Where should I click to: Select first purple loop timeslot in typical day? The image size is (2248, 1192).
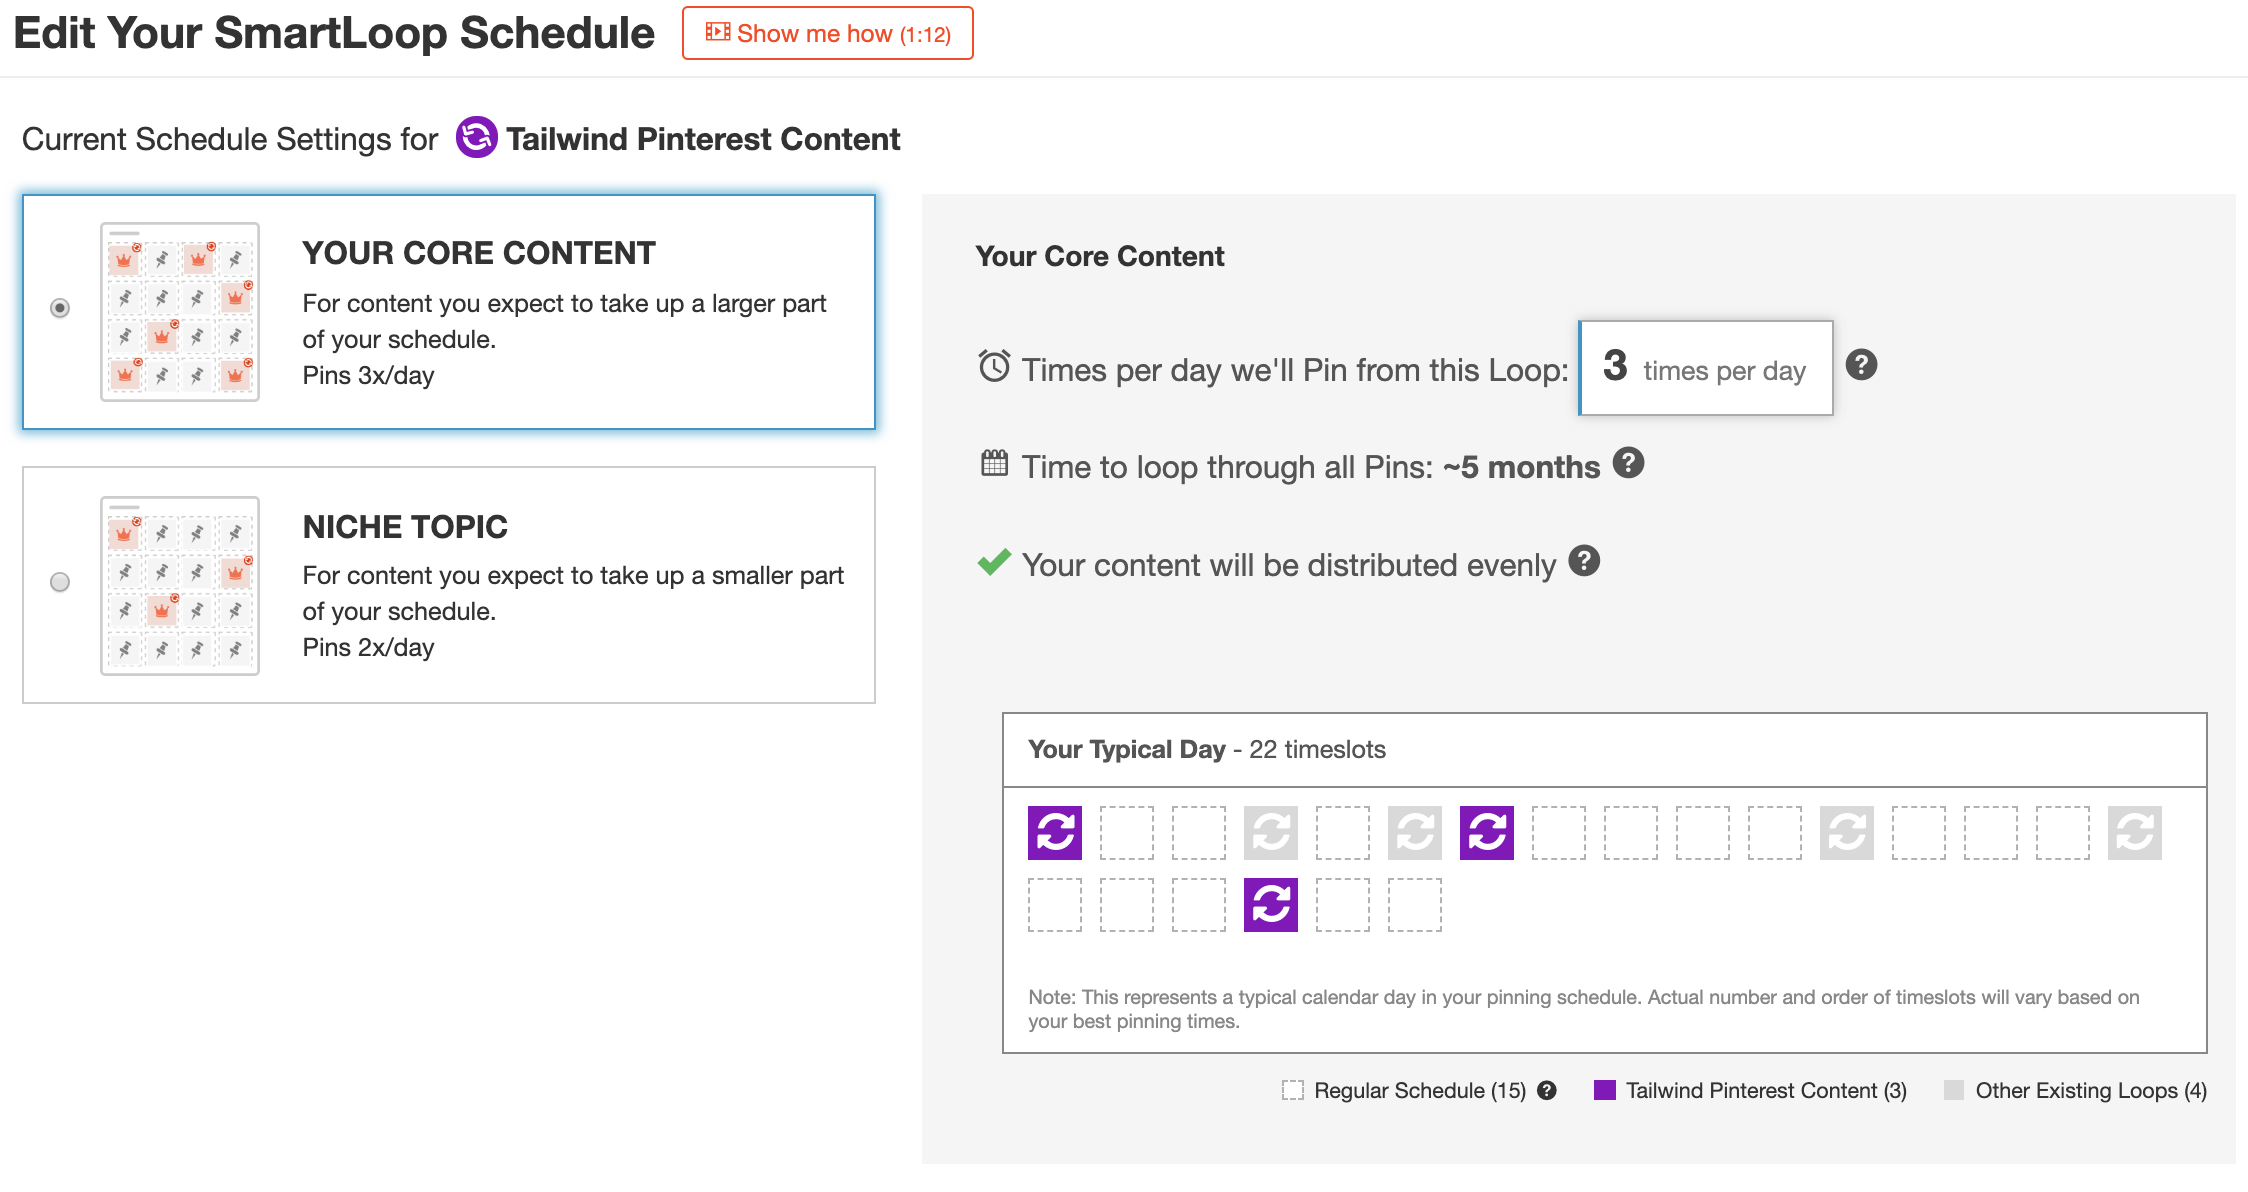[1055, 833]
